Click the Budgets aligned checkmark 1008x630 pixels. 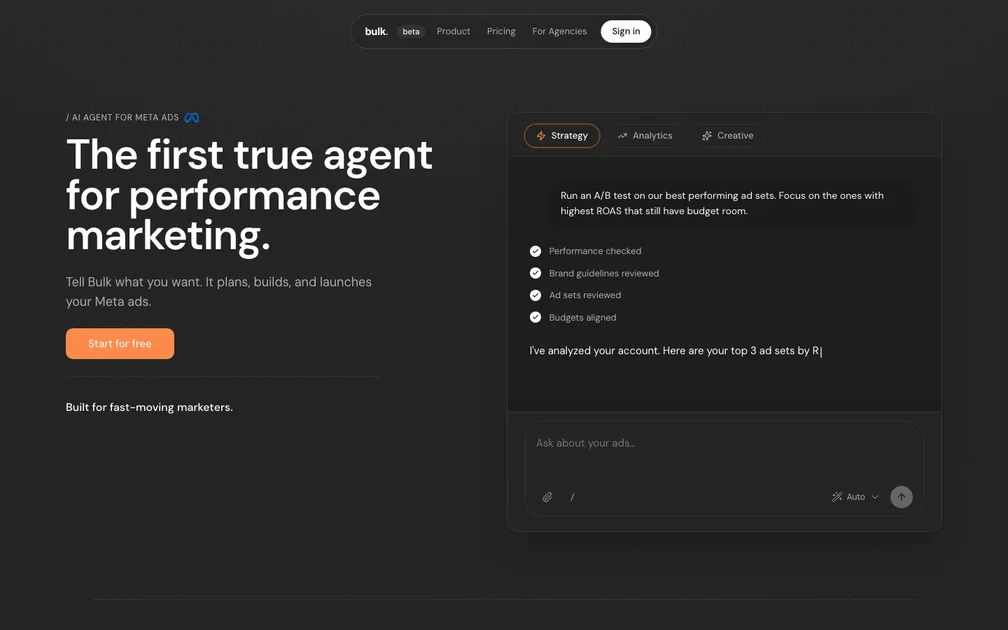tap(535, 317)
